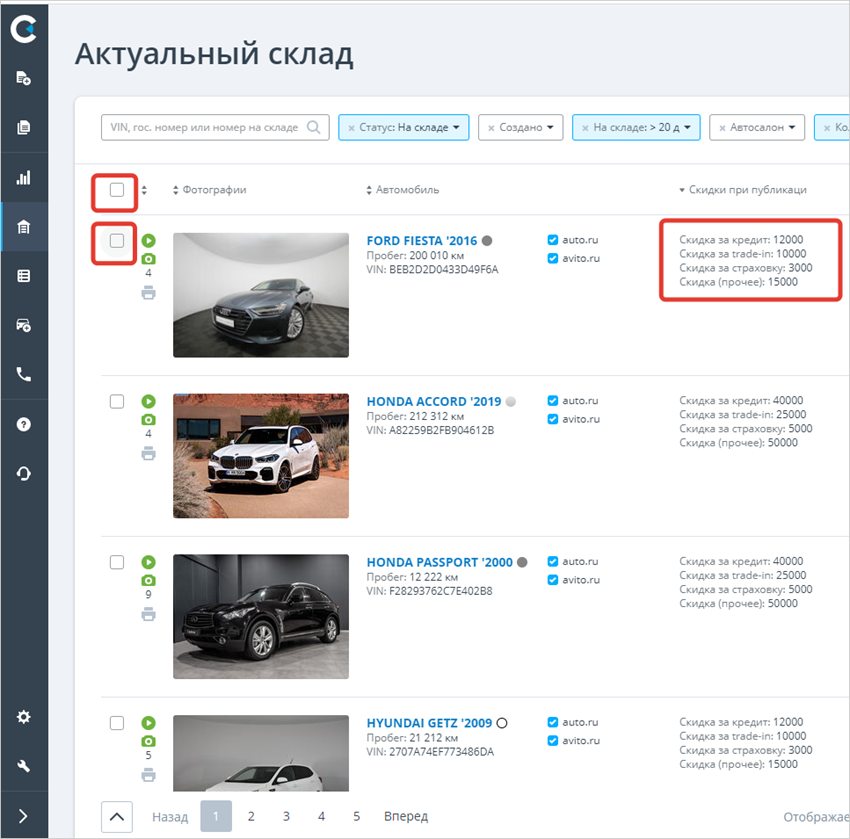The image size is (850, 839).
Task: Open the phone calls sidebar icon
Action: 23,374
